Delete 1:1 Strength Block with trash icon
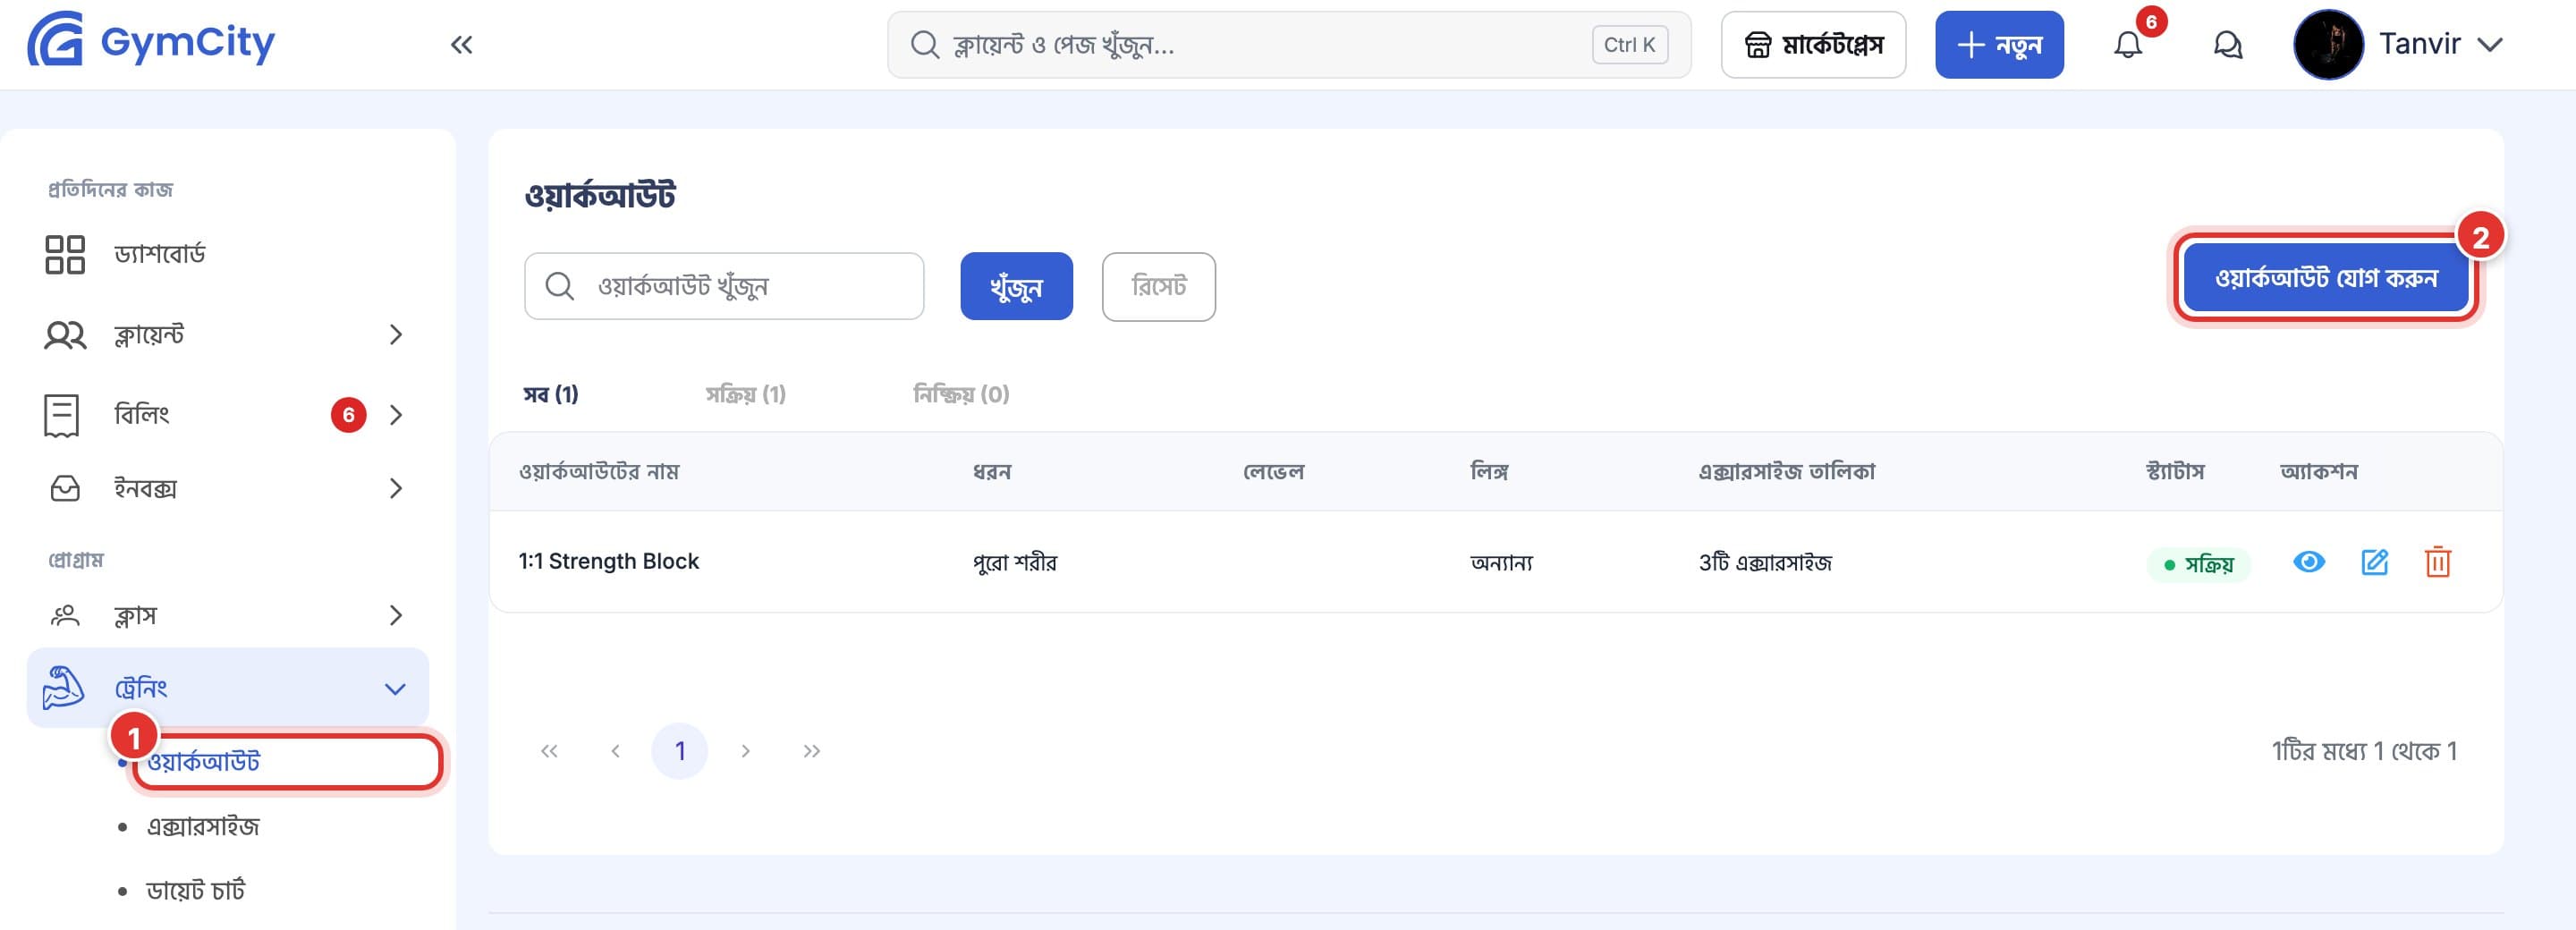This screenshot has height=930, width=2576. pos(2438,562)
